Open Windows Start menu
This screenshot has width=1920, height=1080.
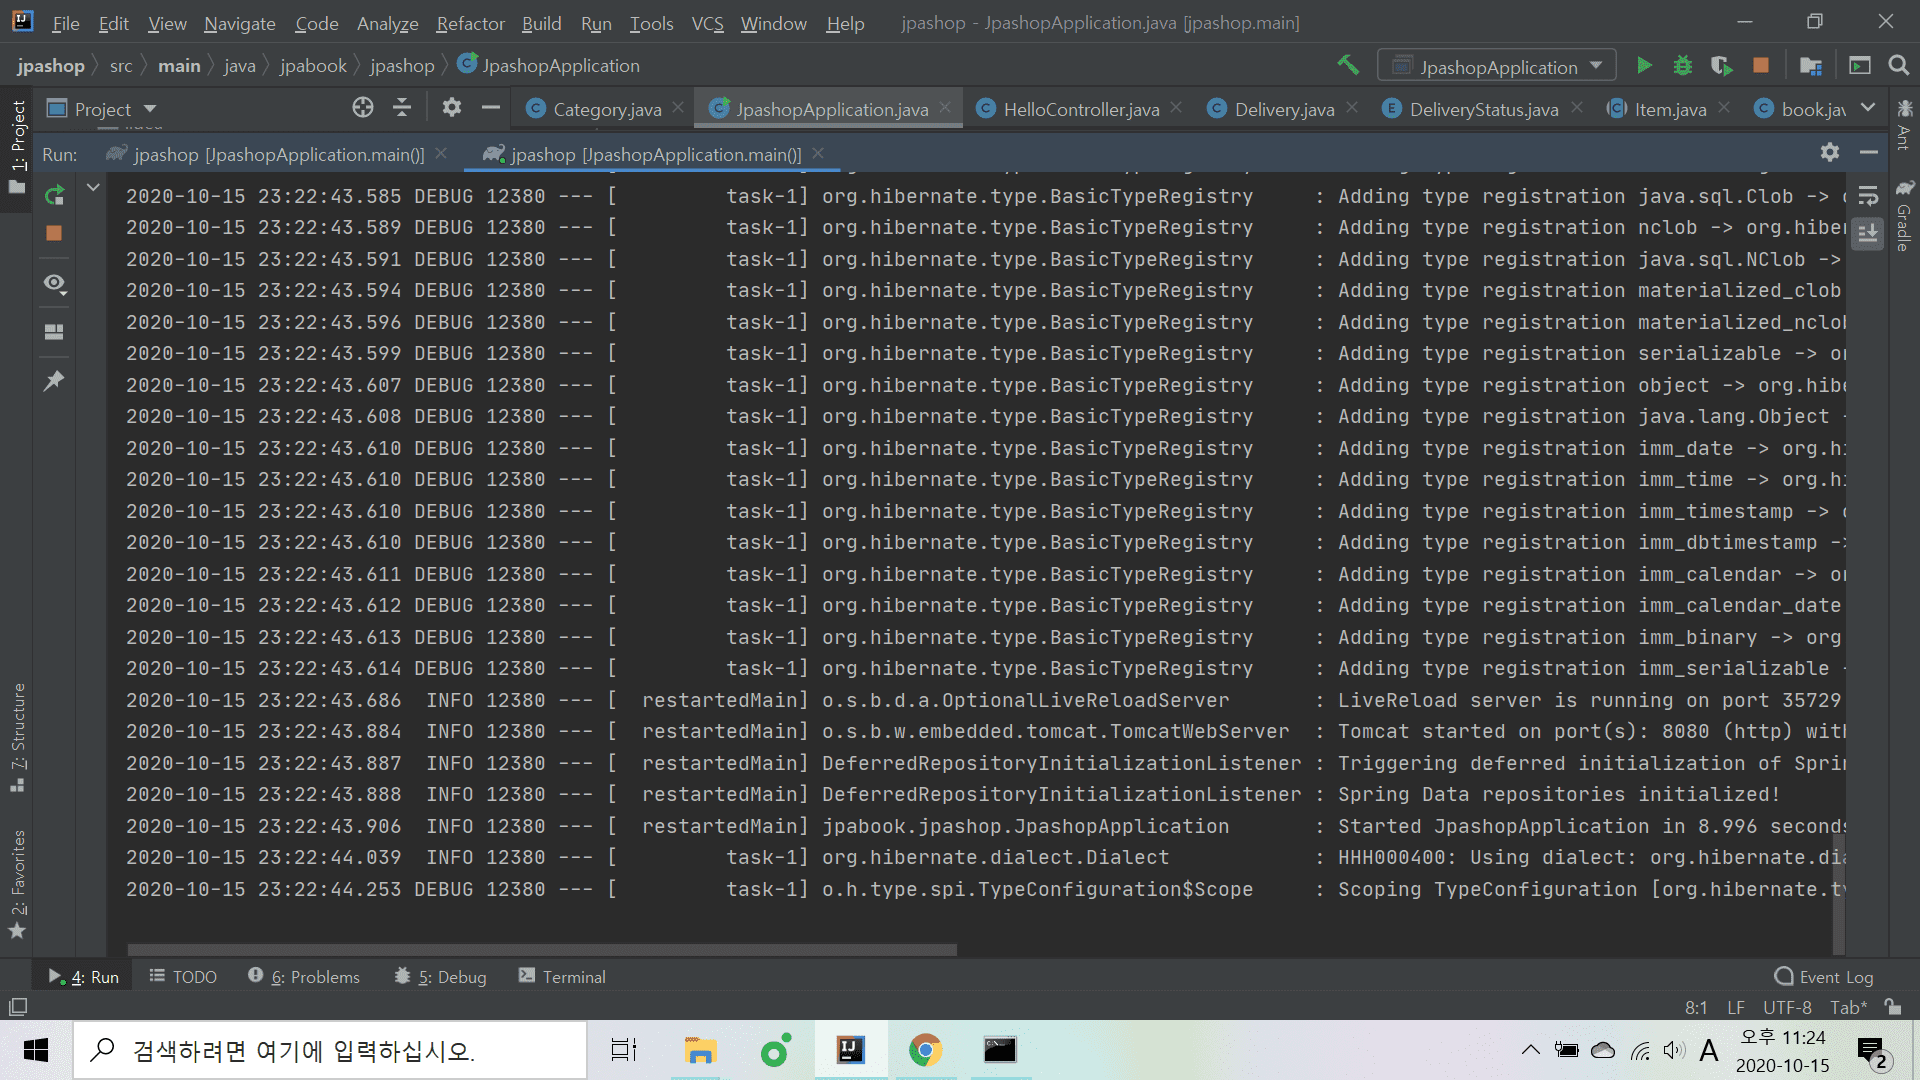(36, 1050)
